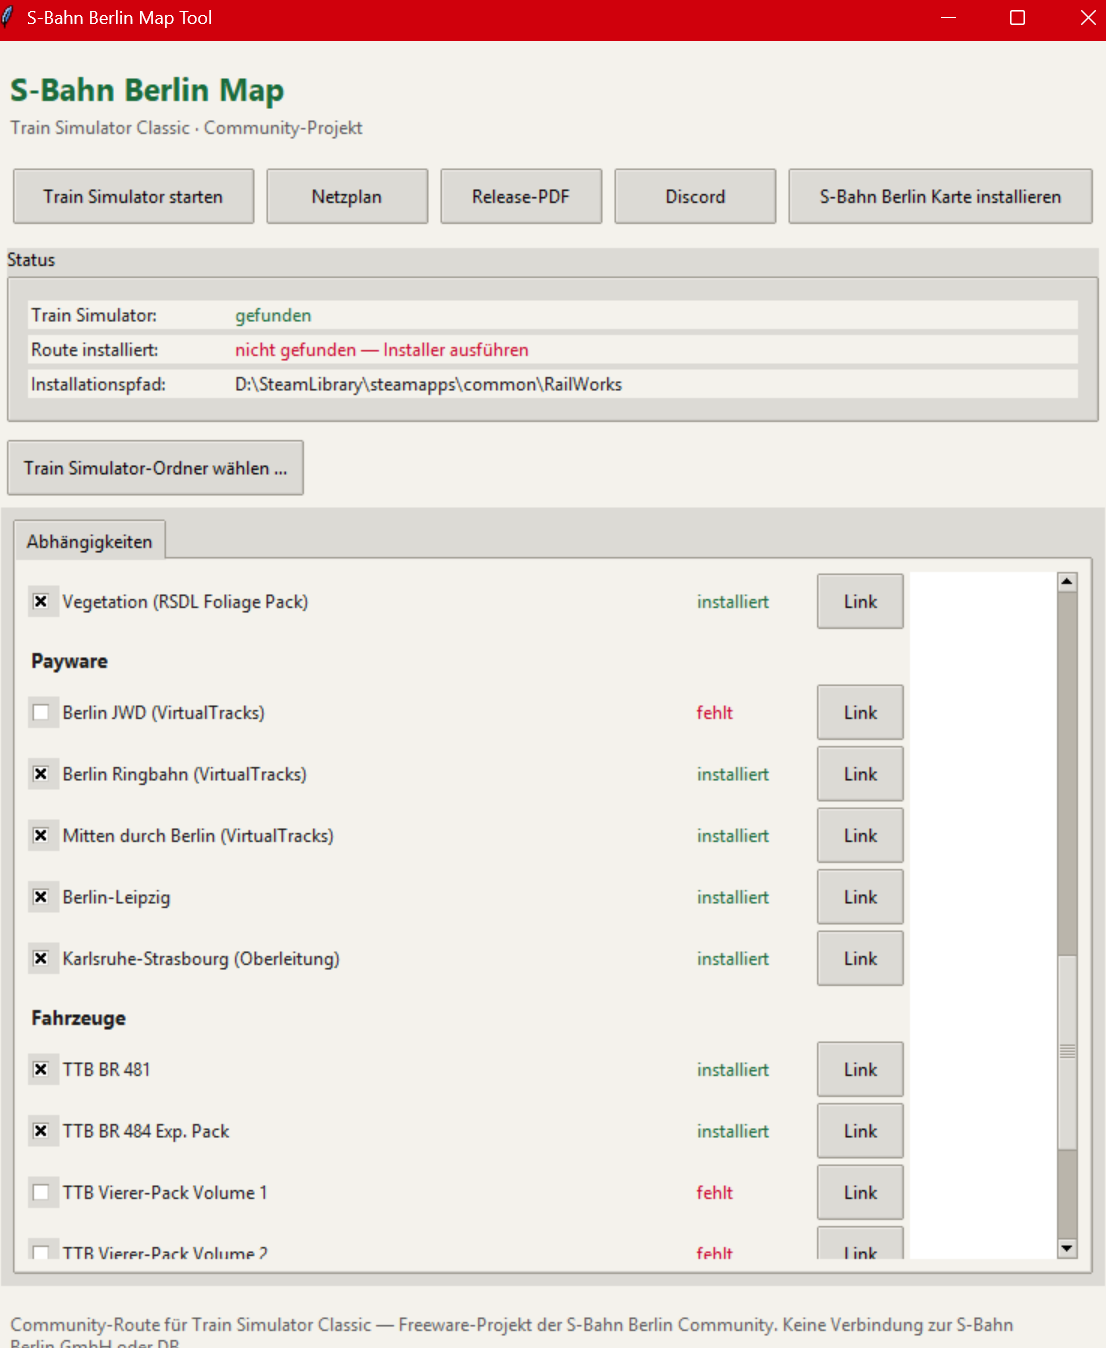Viewport: 1106px width, 1348px height.
Task: Maximize the S-Bahn Berlin Map Tool window
Action: [x=1017, y=18]
